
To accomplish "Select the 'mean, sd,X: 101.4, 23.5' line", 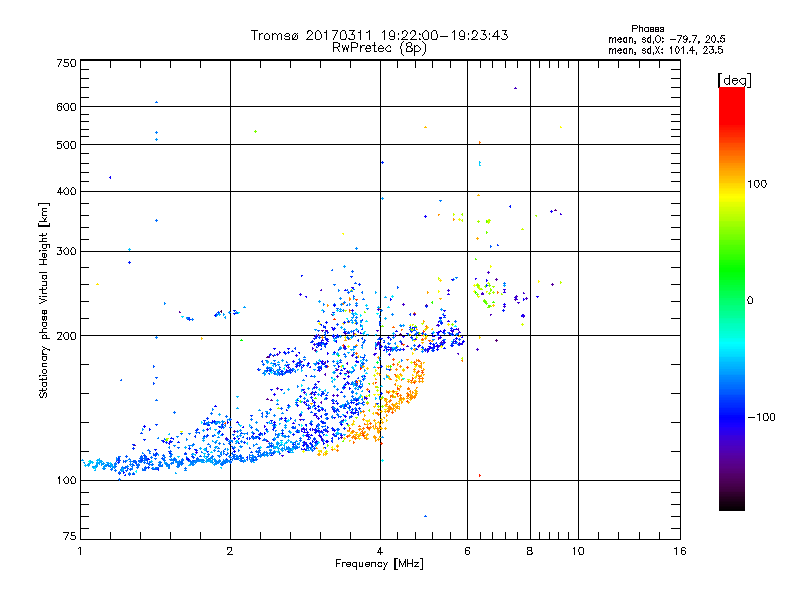I will tap(665, 50).
